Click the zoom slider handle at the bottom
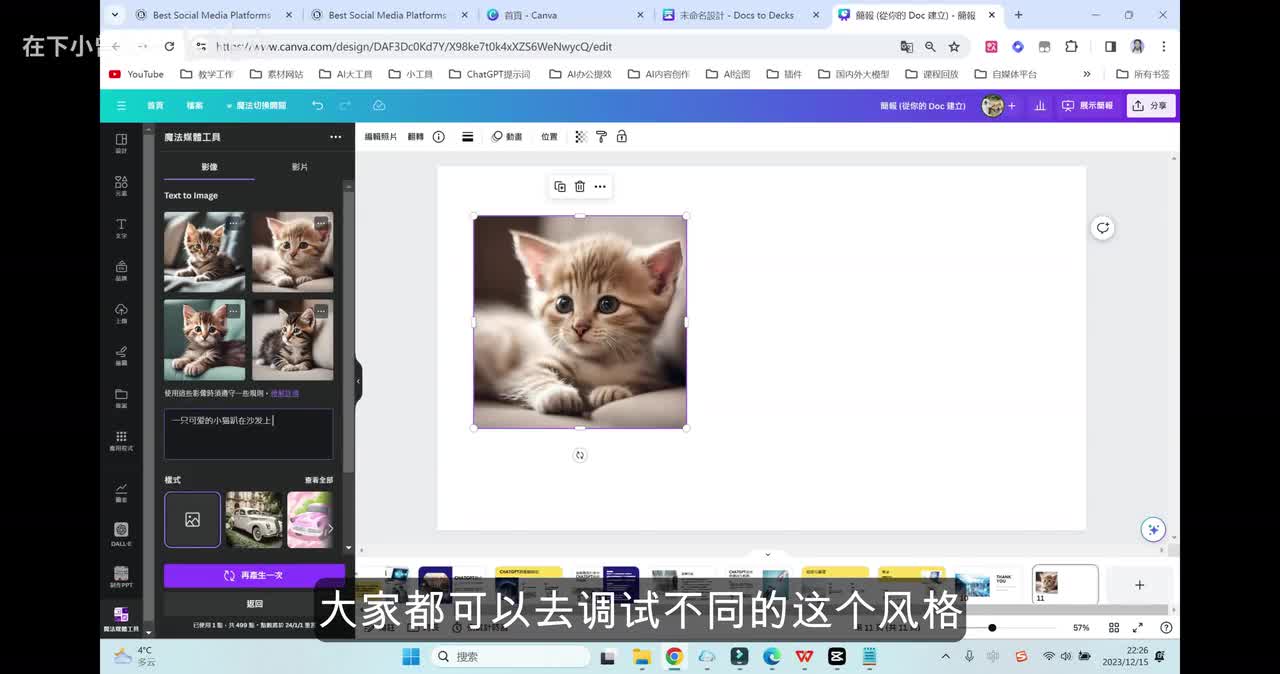The width and height of the screenshot is (1280, 674). (992, 628)
